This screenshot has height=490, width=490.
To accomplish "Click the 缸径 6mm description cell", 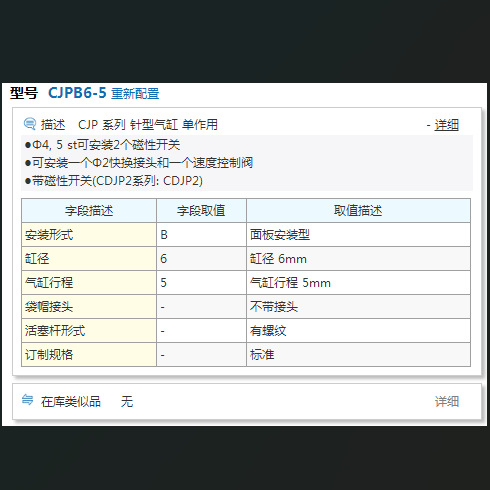I will (358, 259).
